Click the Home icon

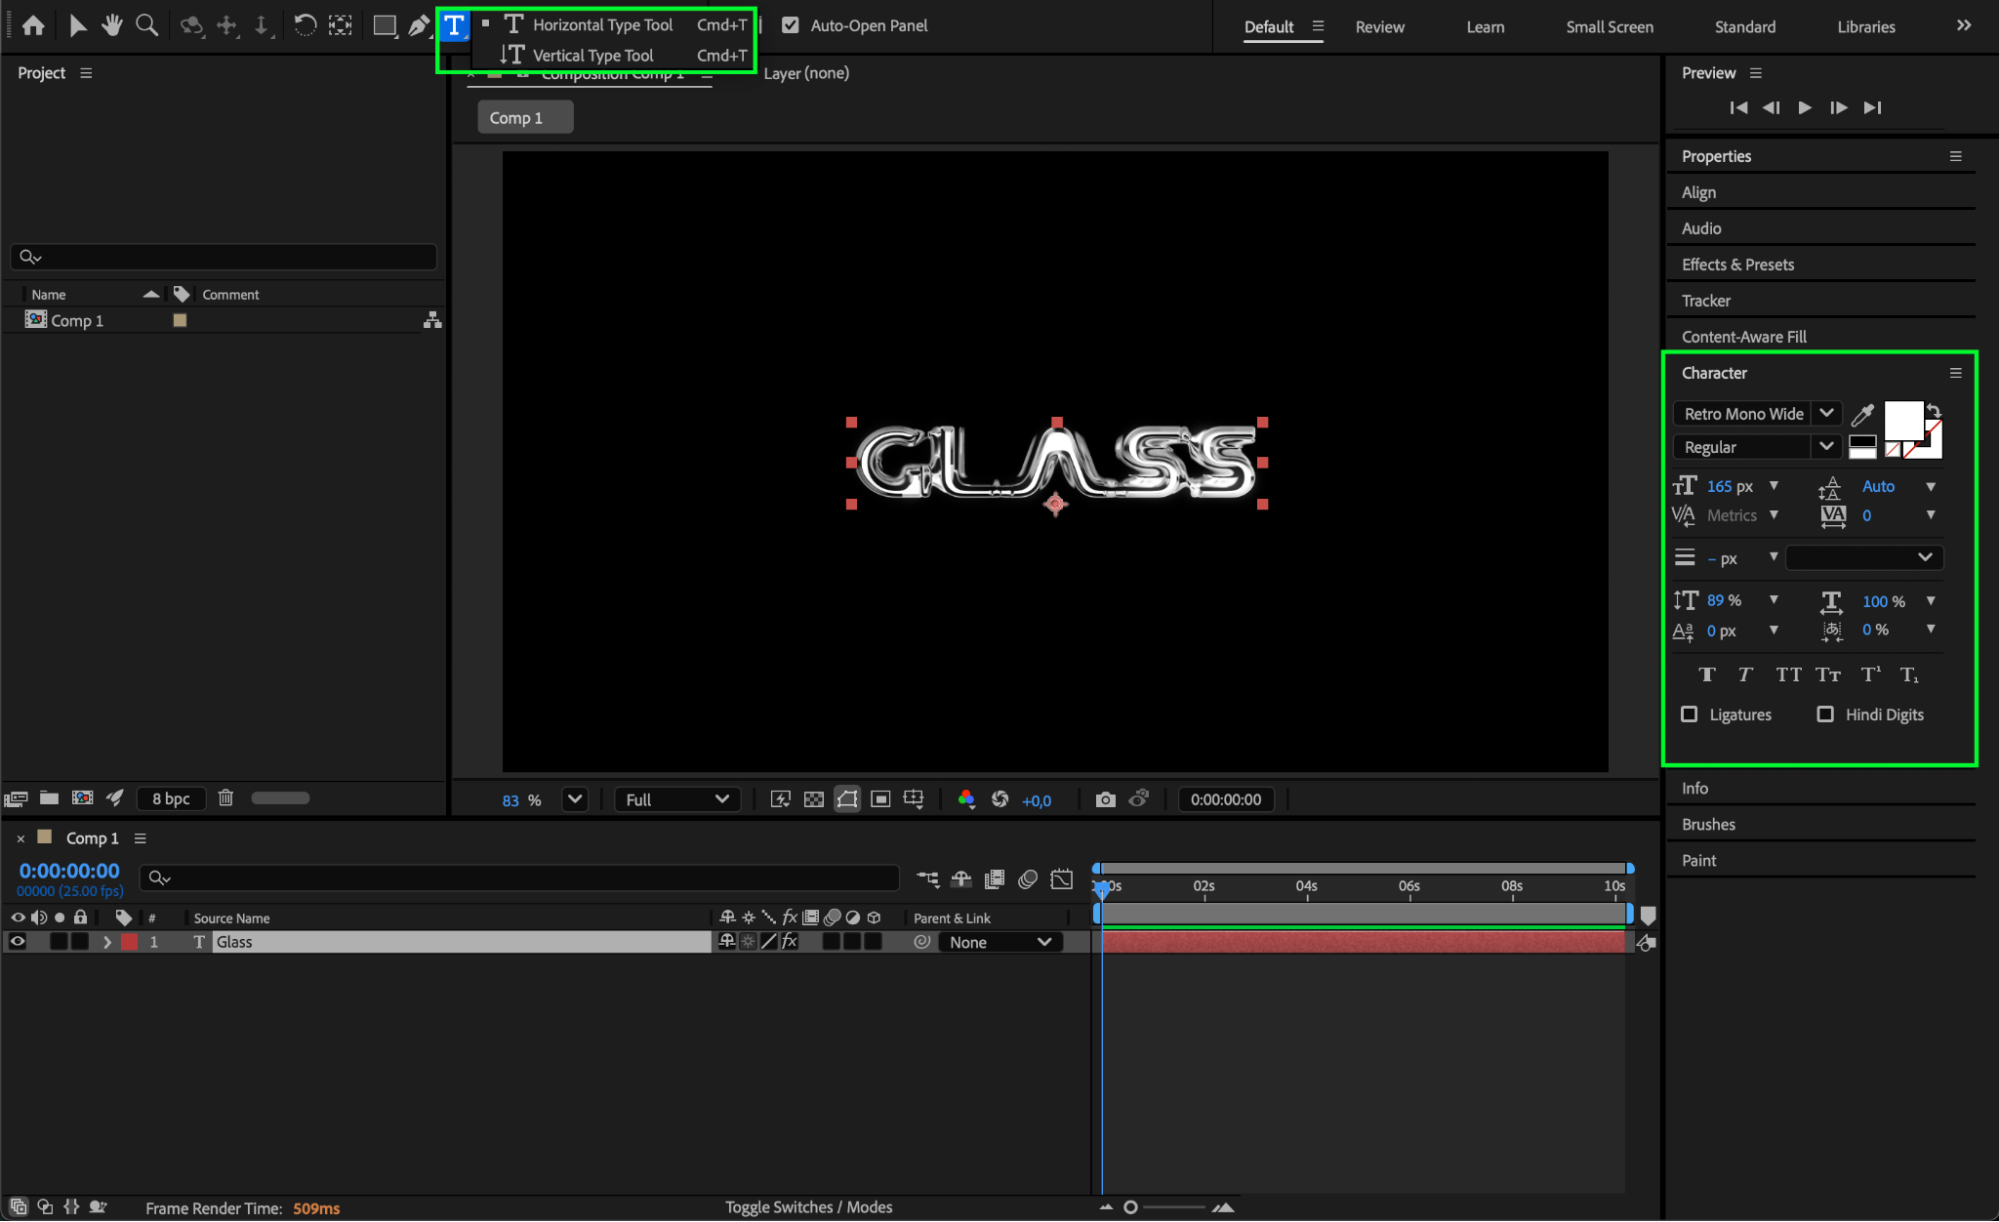point(33,25)
